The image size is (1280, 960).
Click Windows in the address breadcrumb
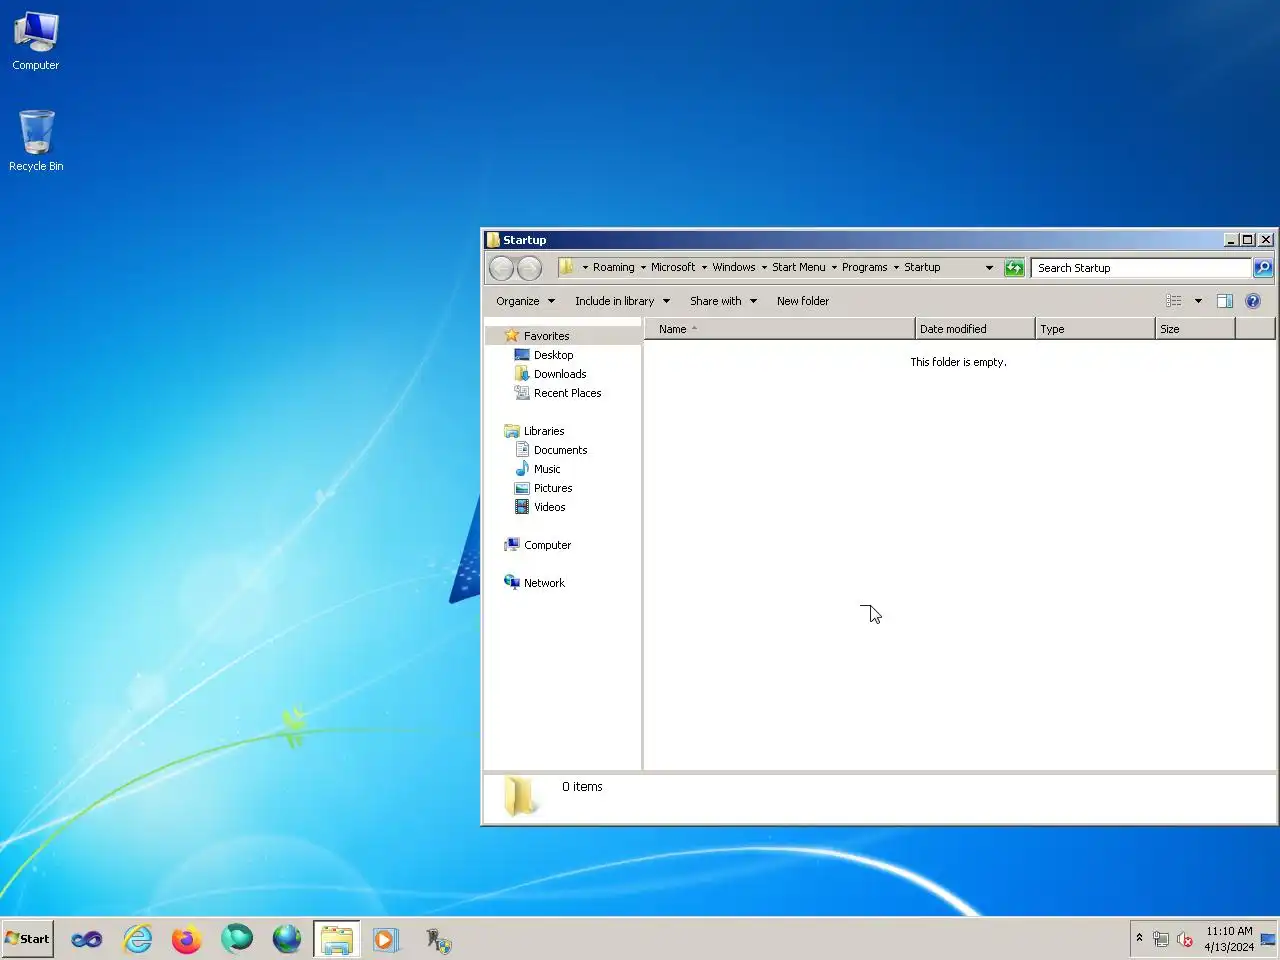(734, 267)
